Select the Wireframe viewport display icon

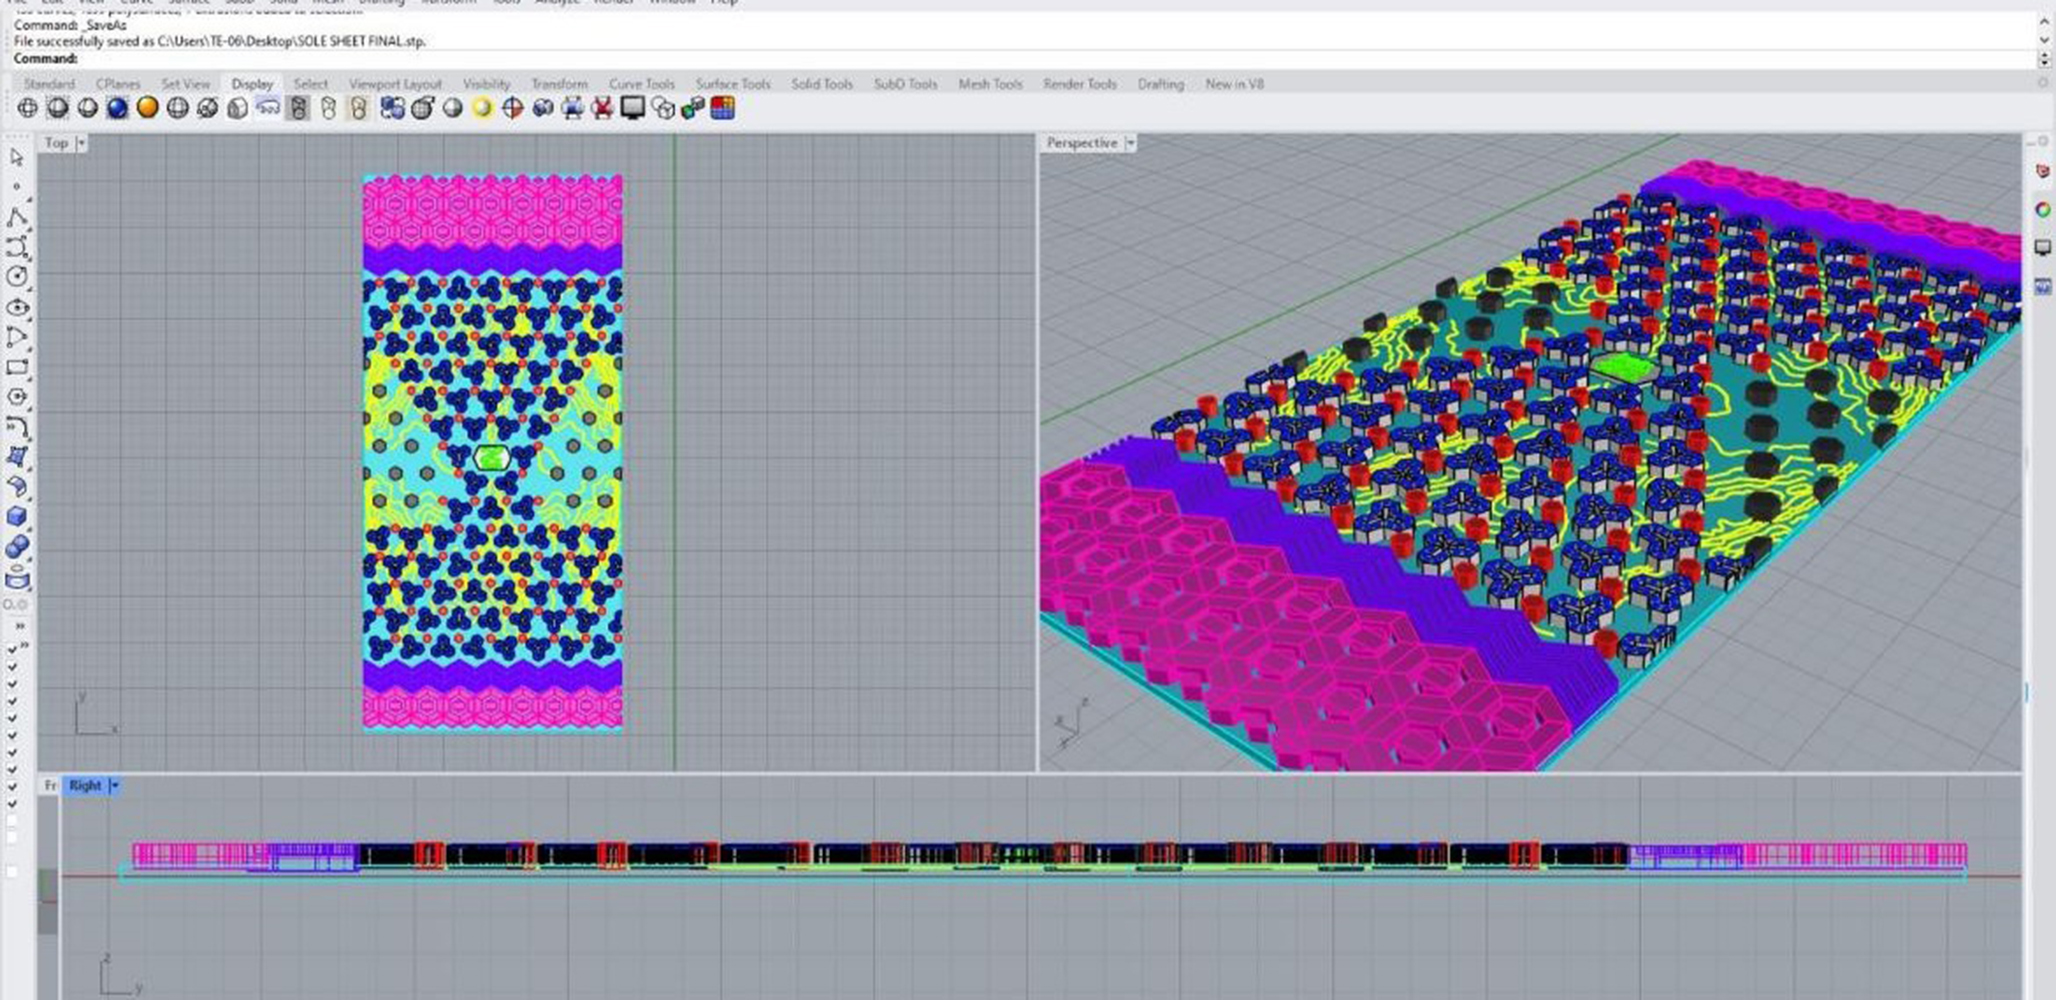tap(28, 108)
